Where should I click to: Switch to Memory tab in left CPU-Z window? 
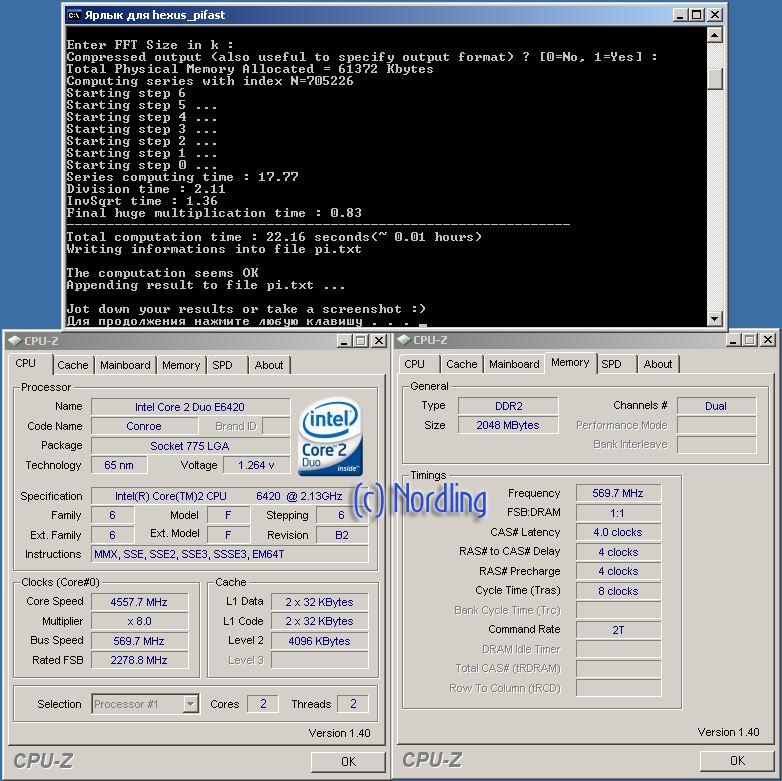[x=181, y=365]
